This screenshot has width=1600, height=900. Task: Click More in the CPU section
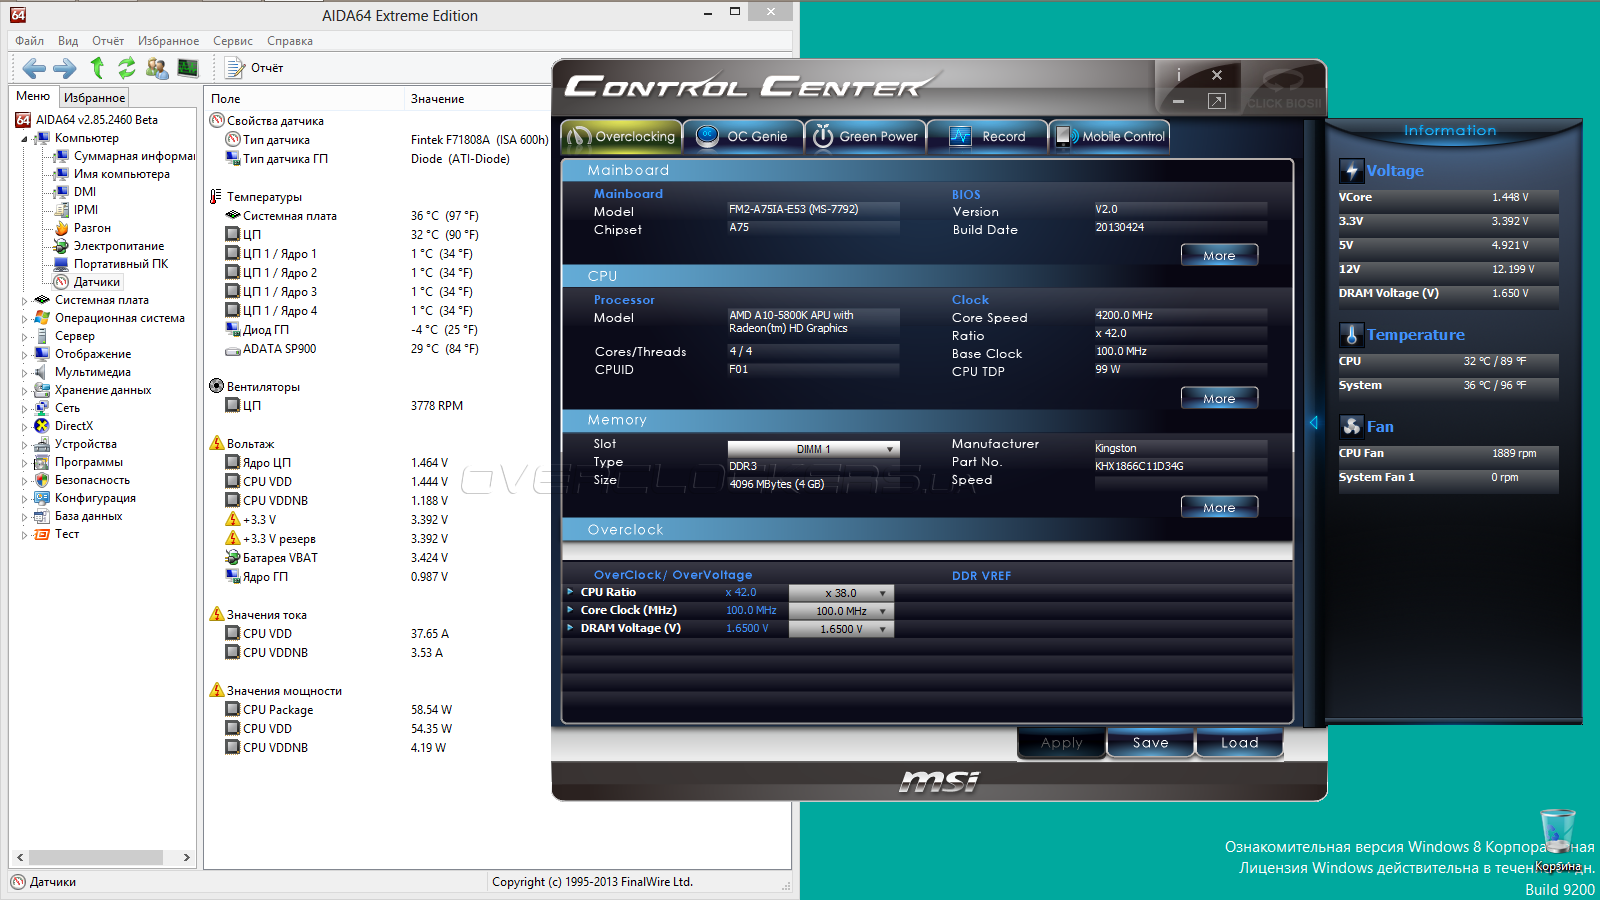coord(1219,398)
